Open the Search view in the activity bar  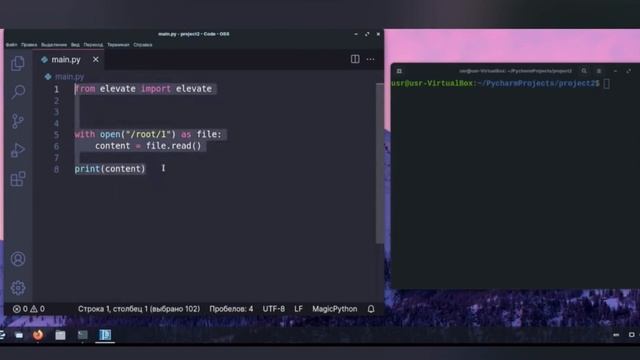coord(18,92)
